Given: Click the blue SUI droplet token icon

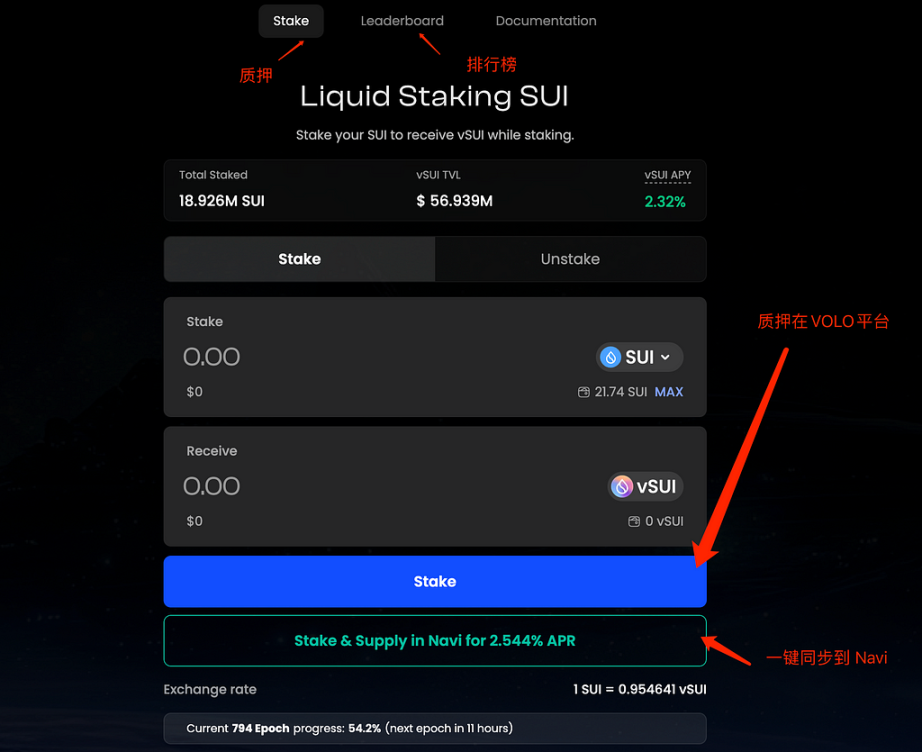Looking at the screenshot, I should [610, 357].
